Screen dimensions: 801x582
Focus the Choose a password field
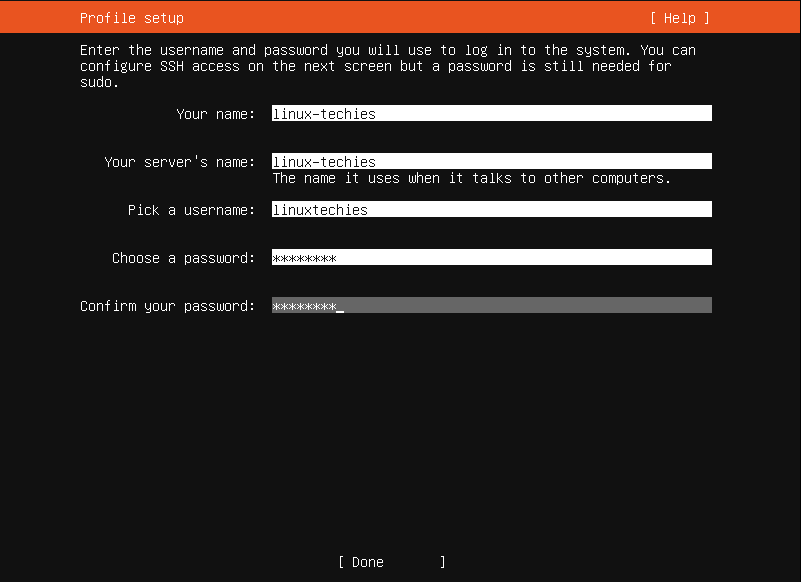coord(491,258)
